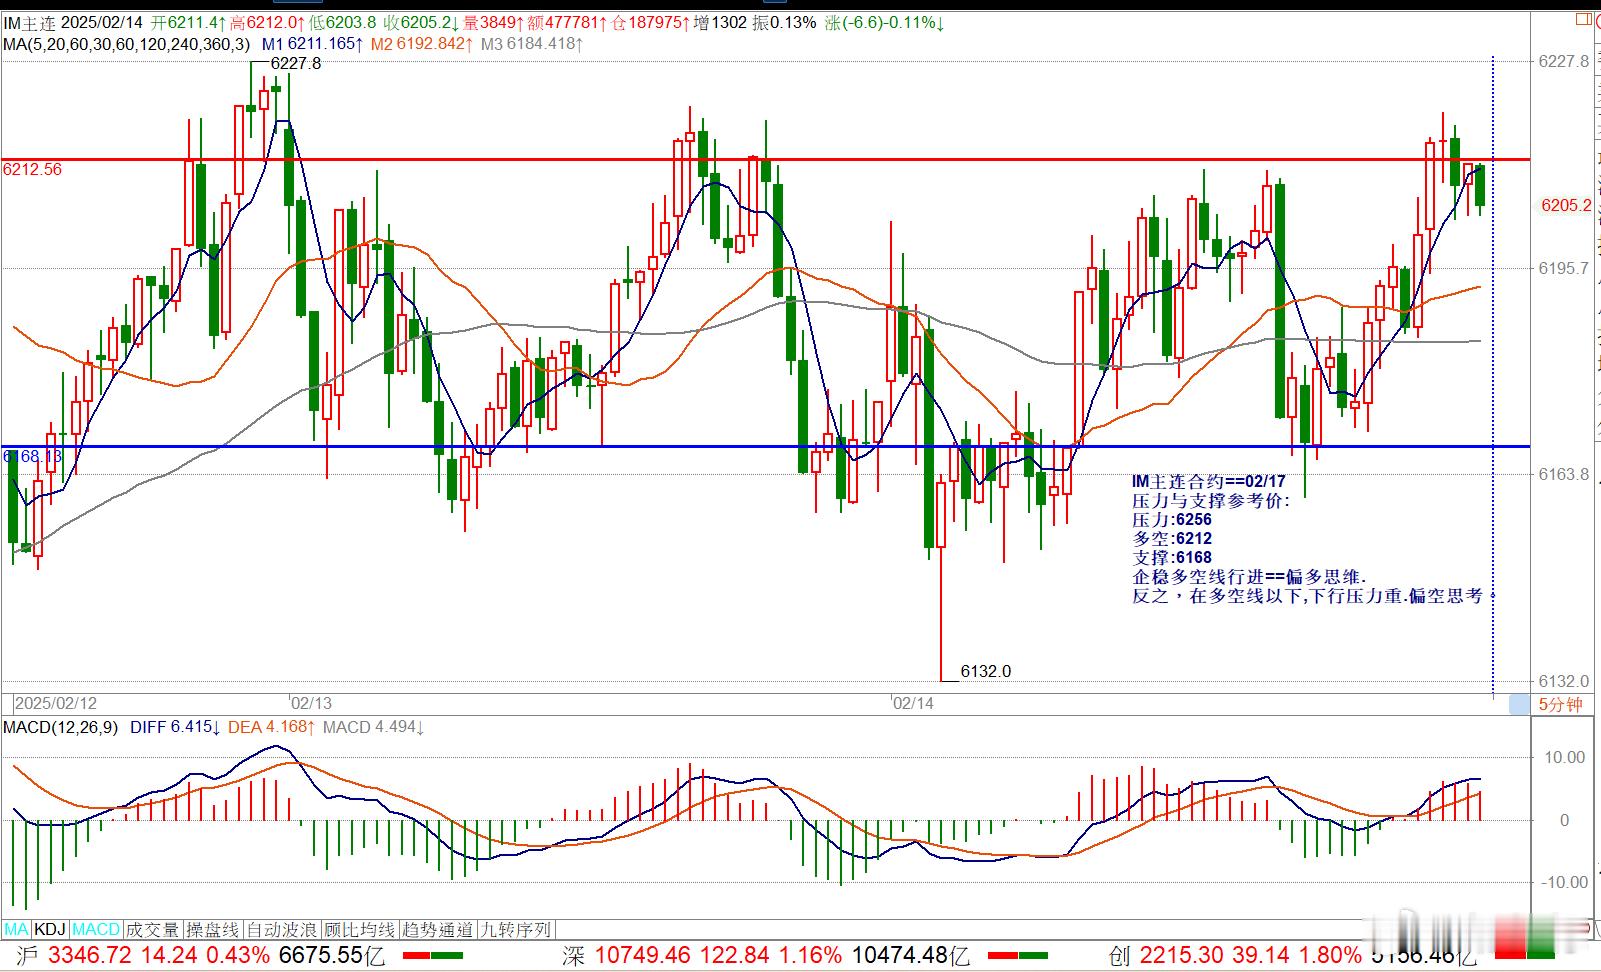Click the 振0.13% amplitude value
1601x972 pixels.
[784, 22]
